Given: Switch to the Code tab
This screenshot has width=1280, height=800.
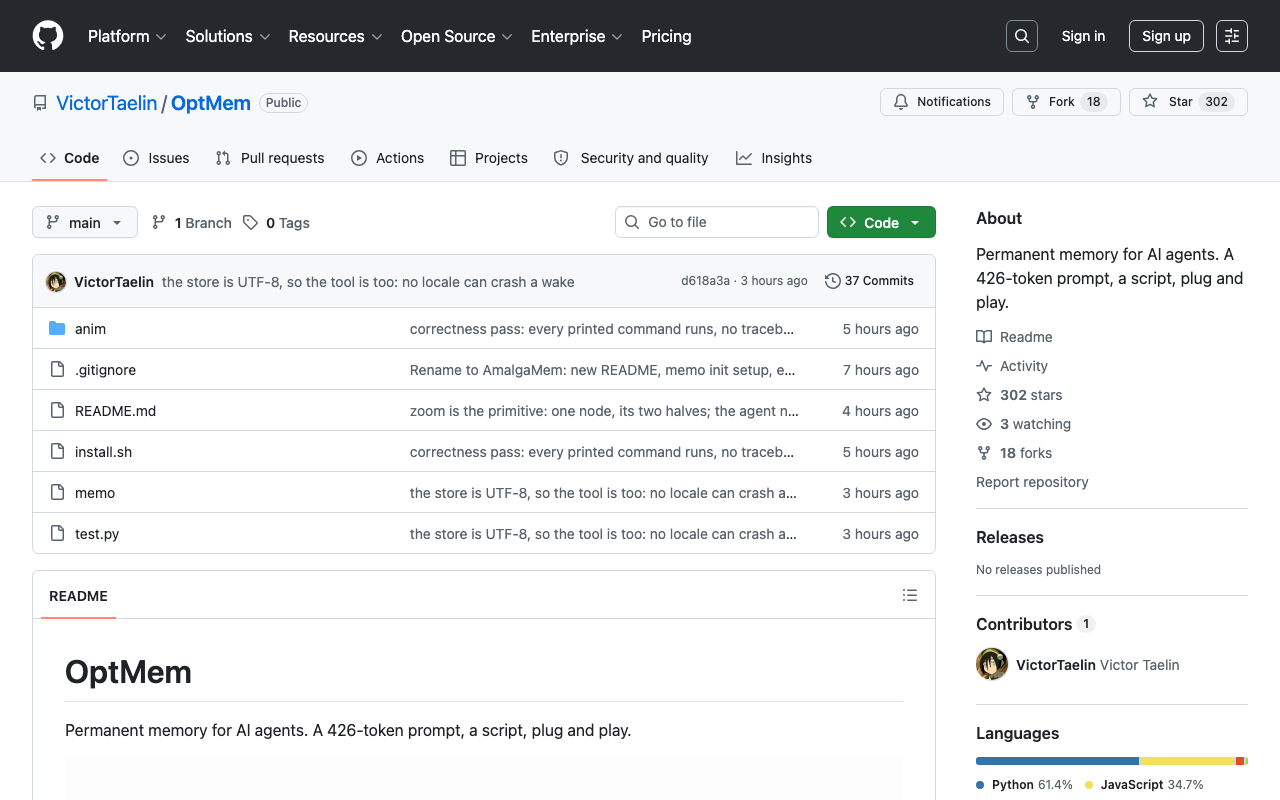Looking at the screenshot, I should click(x=69, y=158).
